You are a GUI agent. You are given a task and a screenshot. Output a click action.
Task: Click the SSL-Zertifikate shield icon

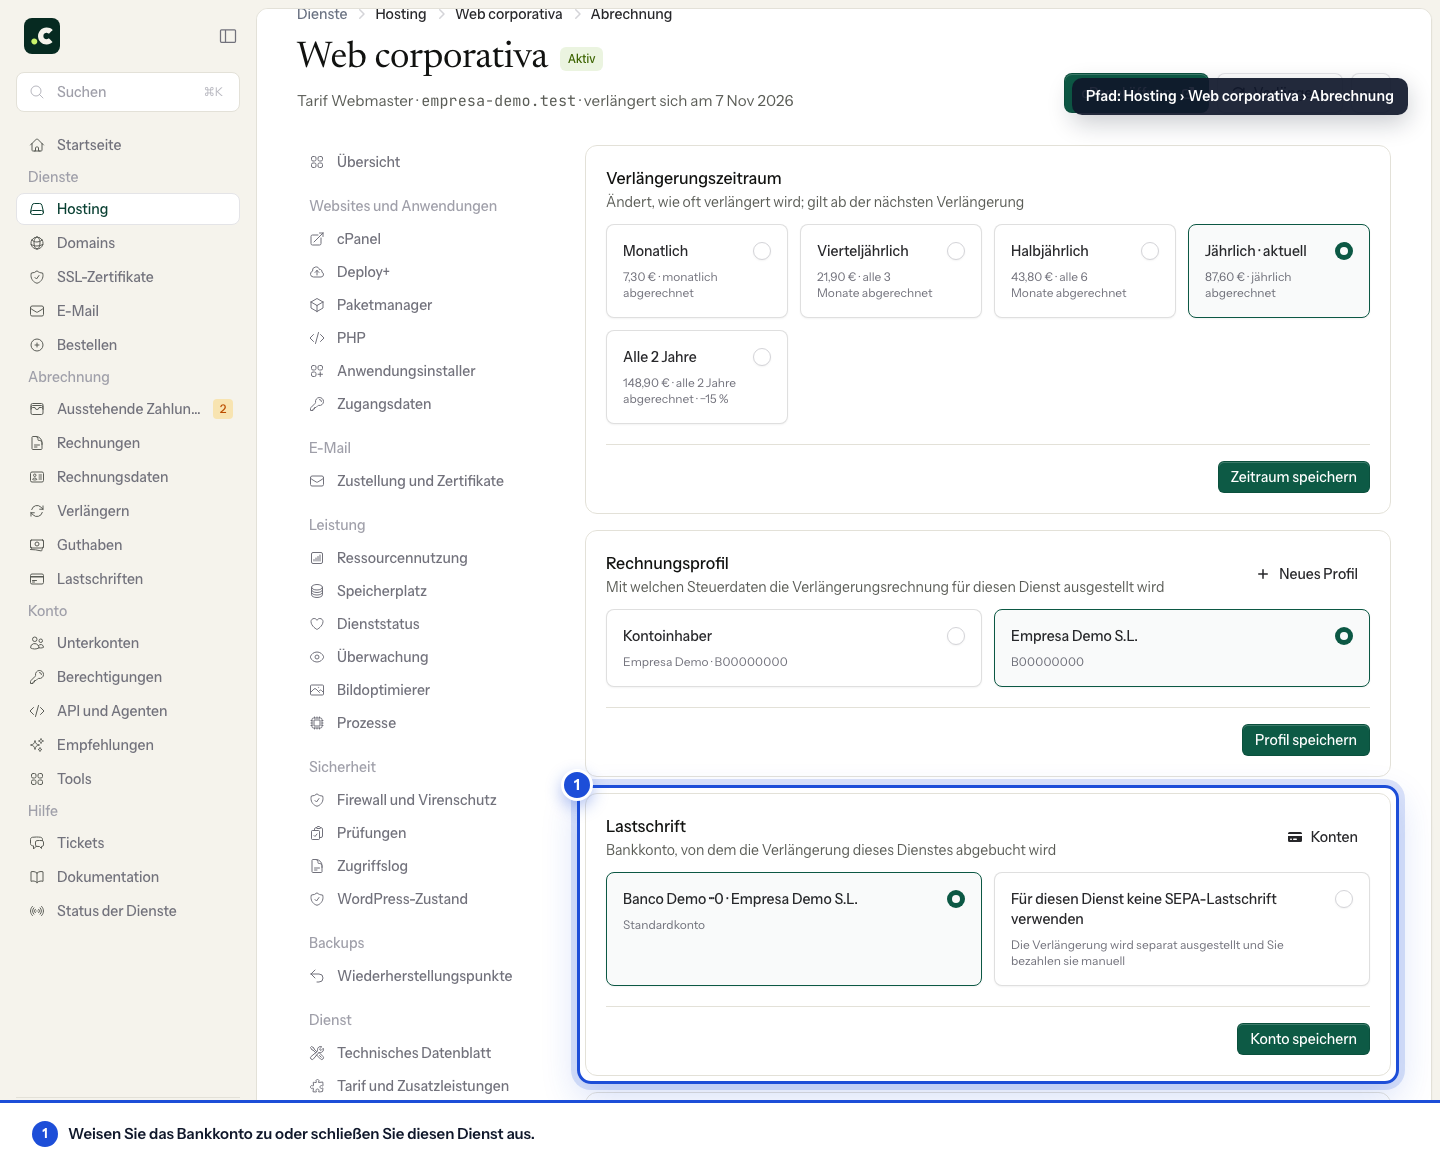(37, 277)
